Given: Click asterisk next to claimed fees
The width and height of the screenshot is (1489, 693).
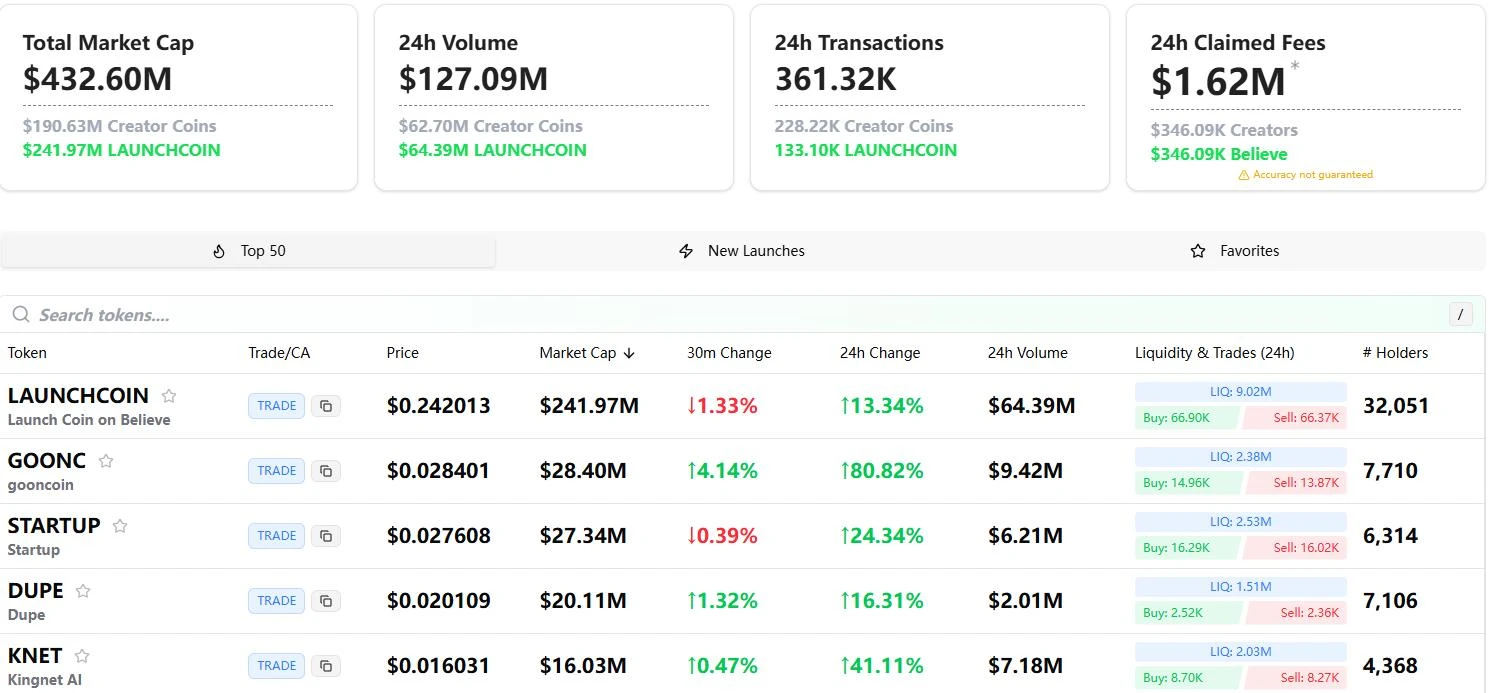Looking at the screenshot, I should 1295,67.
